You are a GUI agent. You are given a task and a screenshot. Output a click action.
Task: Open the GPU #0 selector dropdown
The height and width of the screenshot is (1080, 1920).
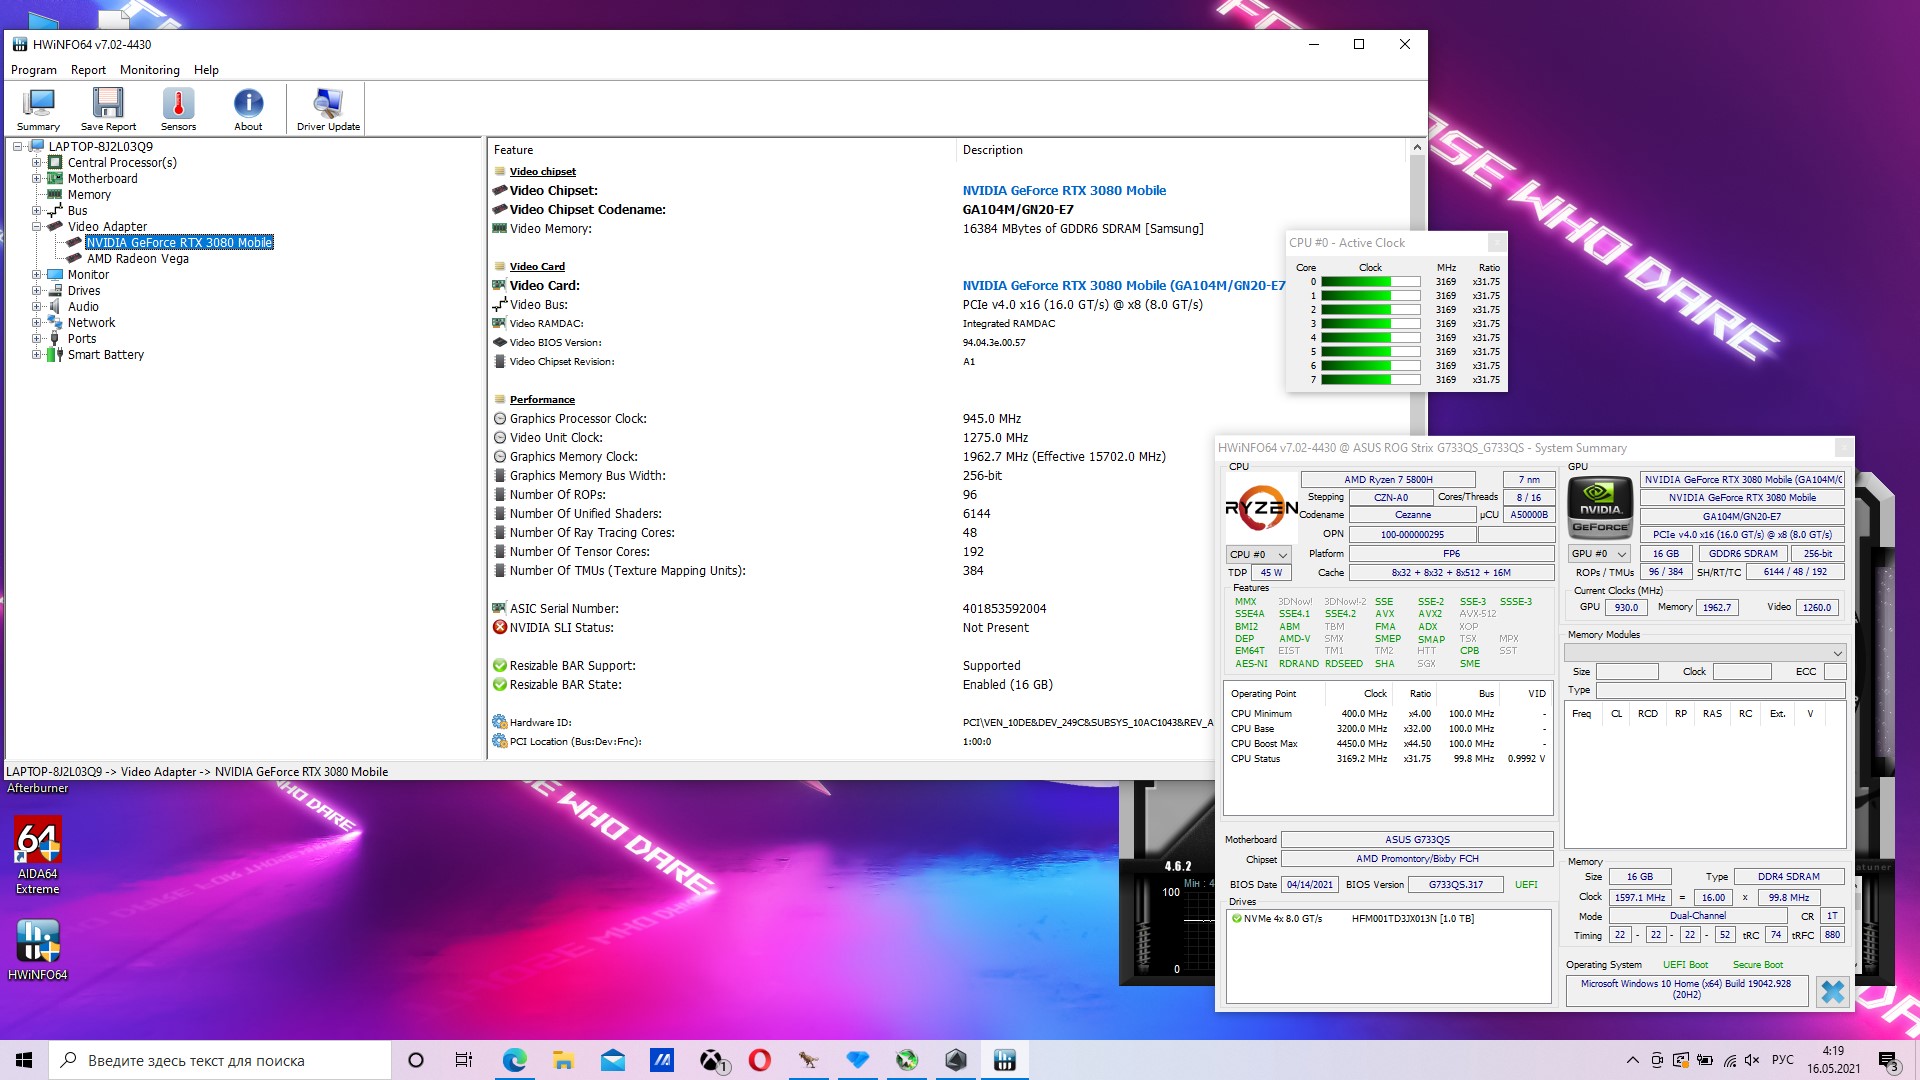coord(1600,554)
